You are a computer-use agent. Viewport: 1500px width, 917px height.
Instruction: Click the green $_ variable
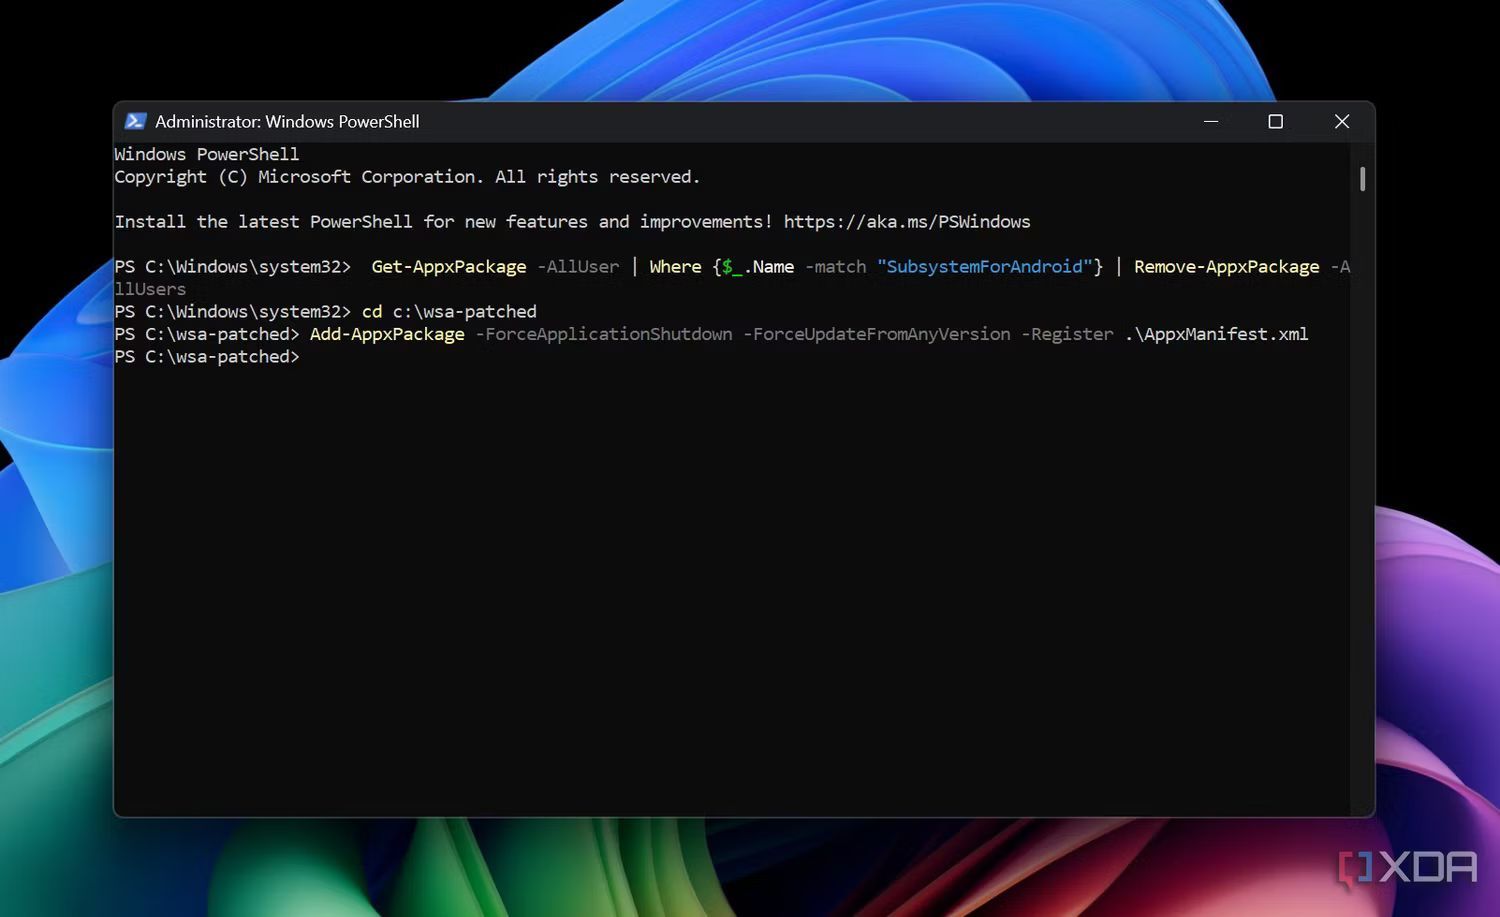(x=731, y=267)
